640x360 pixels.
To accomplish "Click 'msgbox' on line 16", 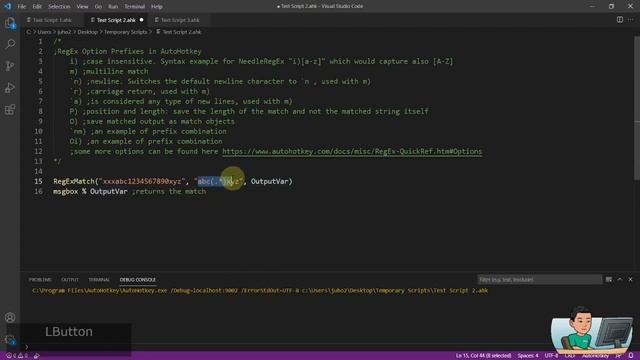I will (65, 191).
